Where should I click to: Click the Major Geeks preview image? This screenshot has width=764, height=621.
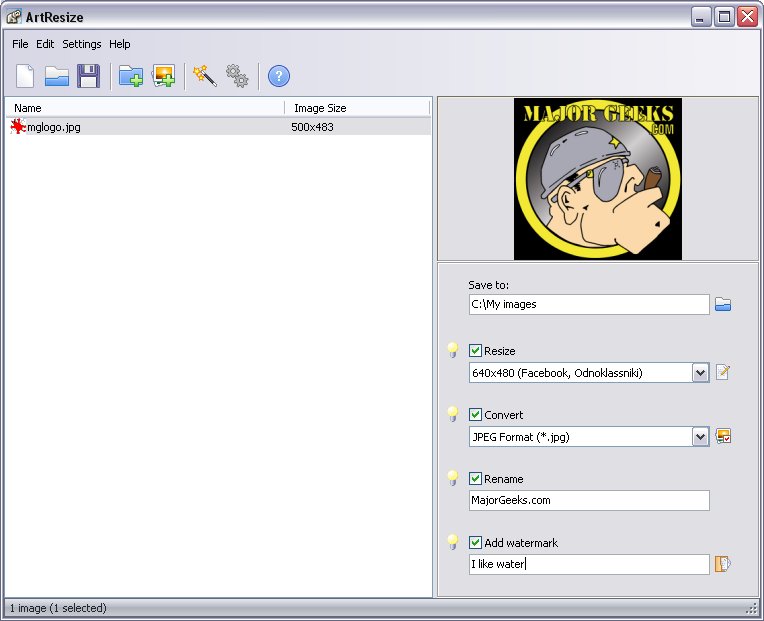pos(598,179)
